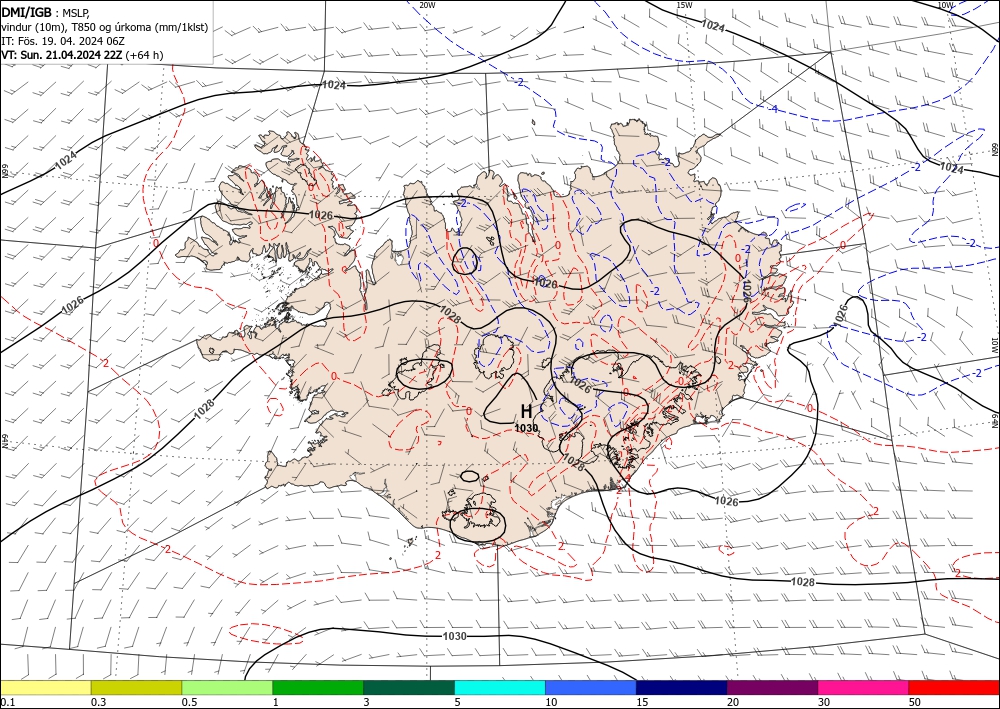The width and height of the screenshot is (1000, 709).
Task: Click the bright blue 10–15 legend swatch
Action: (x=591, y=687)
